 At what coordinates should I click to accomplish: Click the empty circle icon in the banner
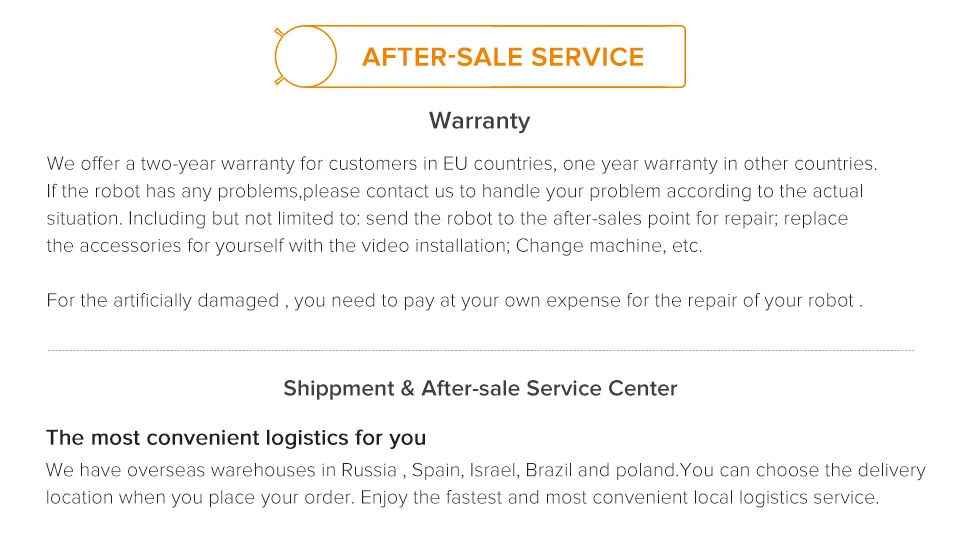[306, 56]
